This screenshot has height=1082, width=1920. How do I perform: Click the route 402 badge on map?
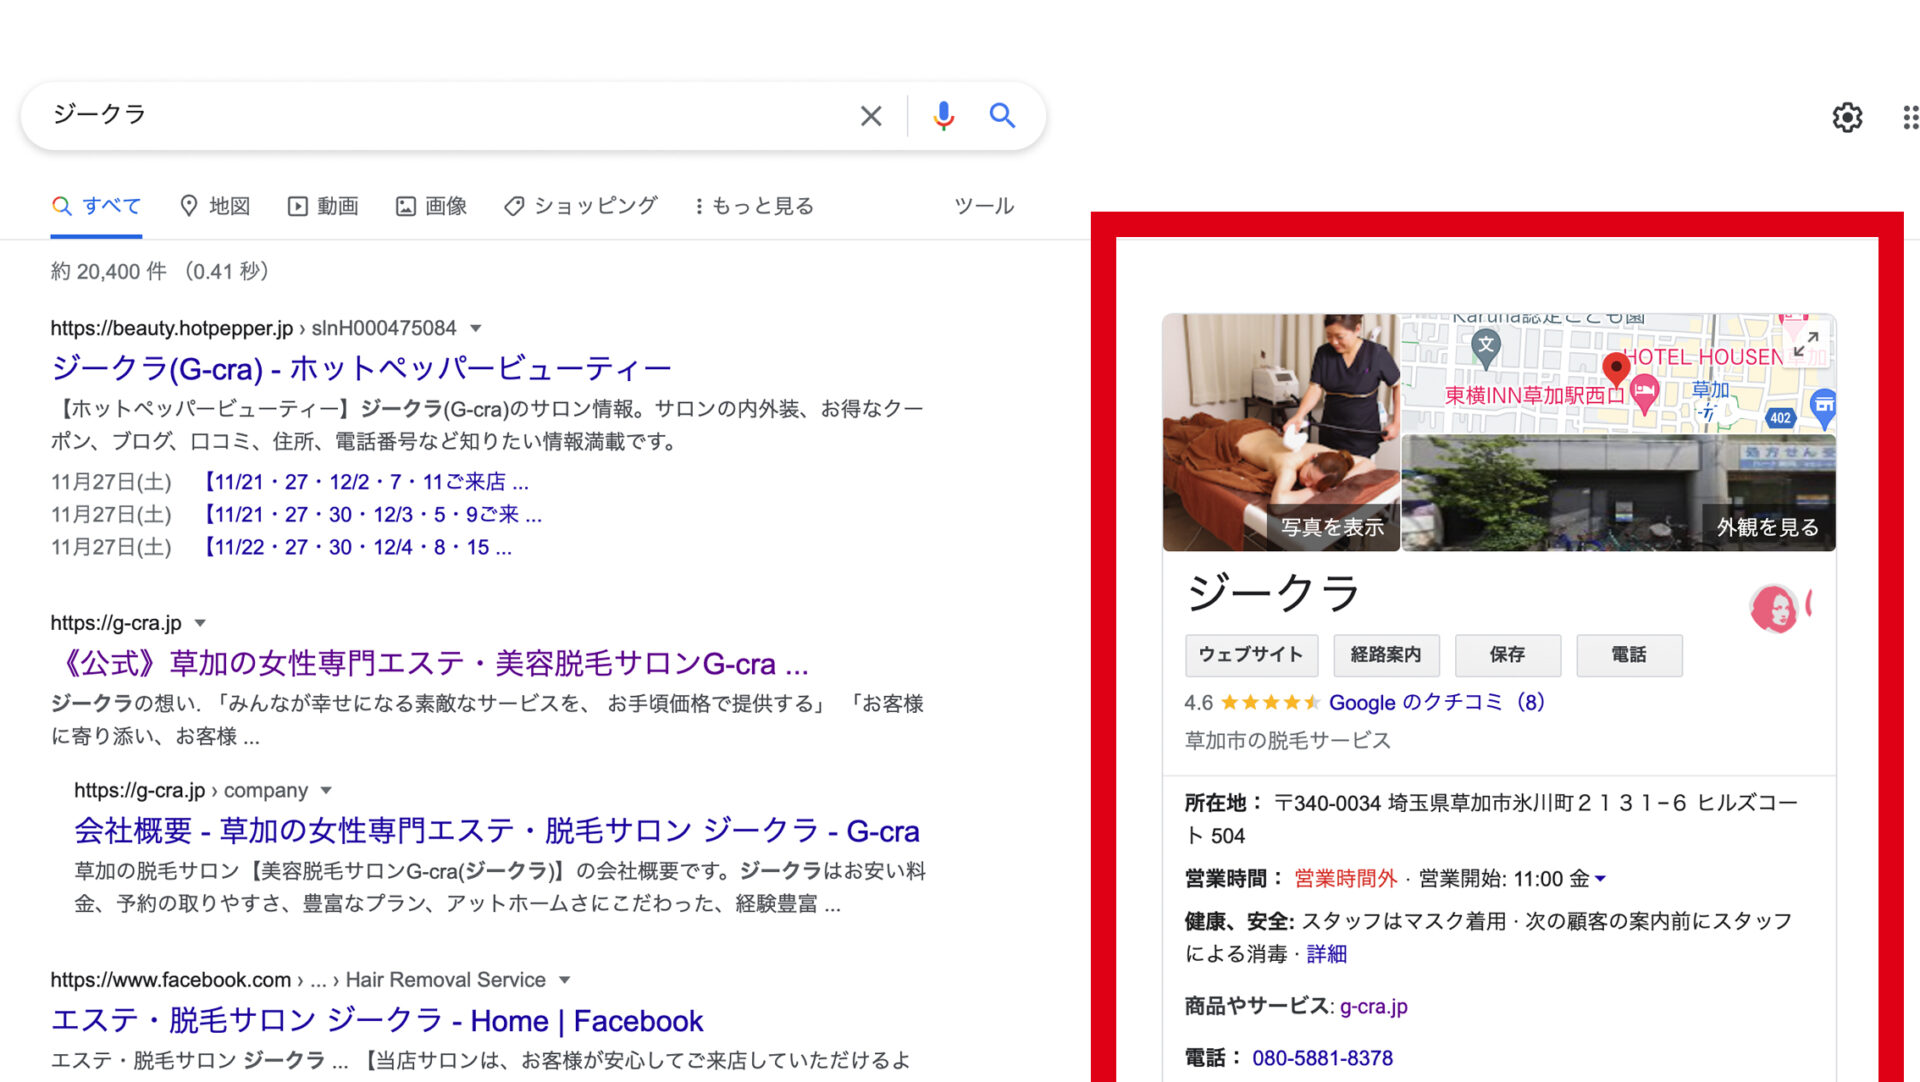(1780, 418)
